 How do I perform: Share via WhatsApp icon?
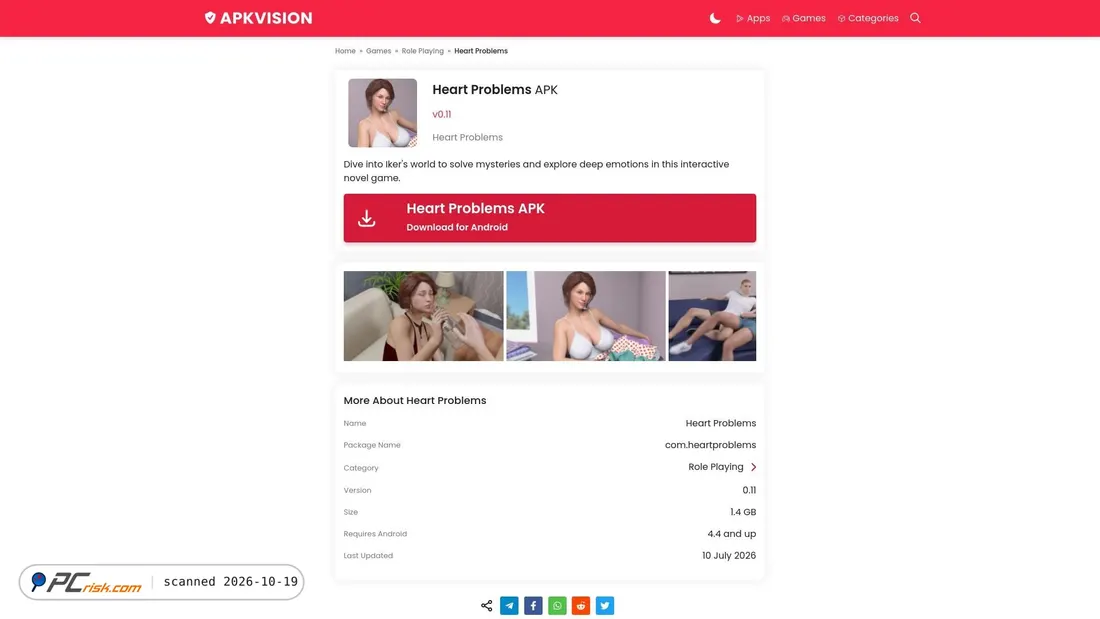click(x=557, y=606)
